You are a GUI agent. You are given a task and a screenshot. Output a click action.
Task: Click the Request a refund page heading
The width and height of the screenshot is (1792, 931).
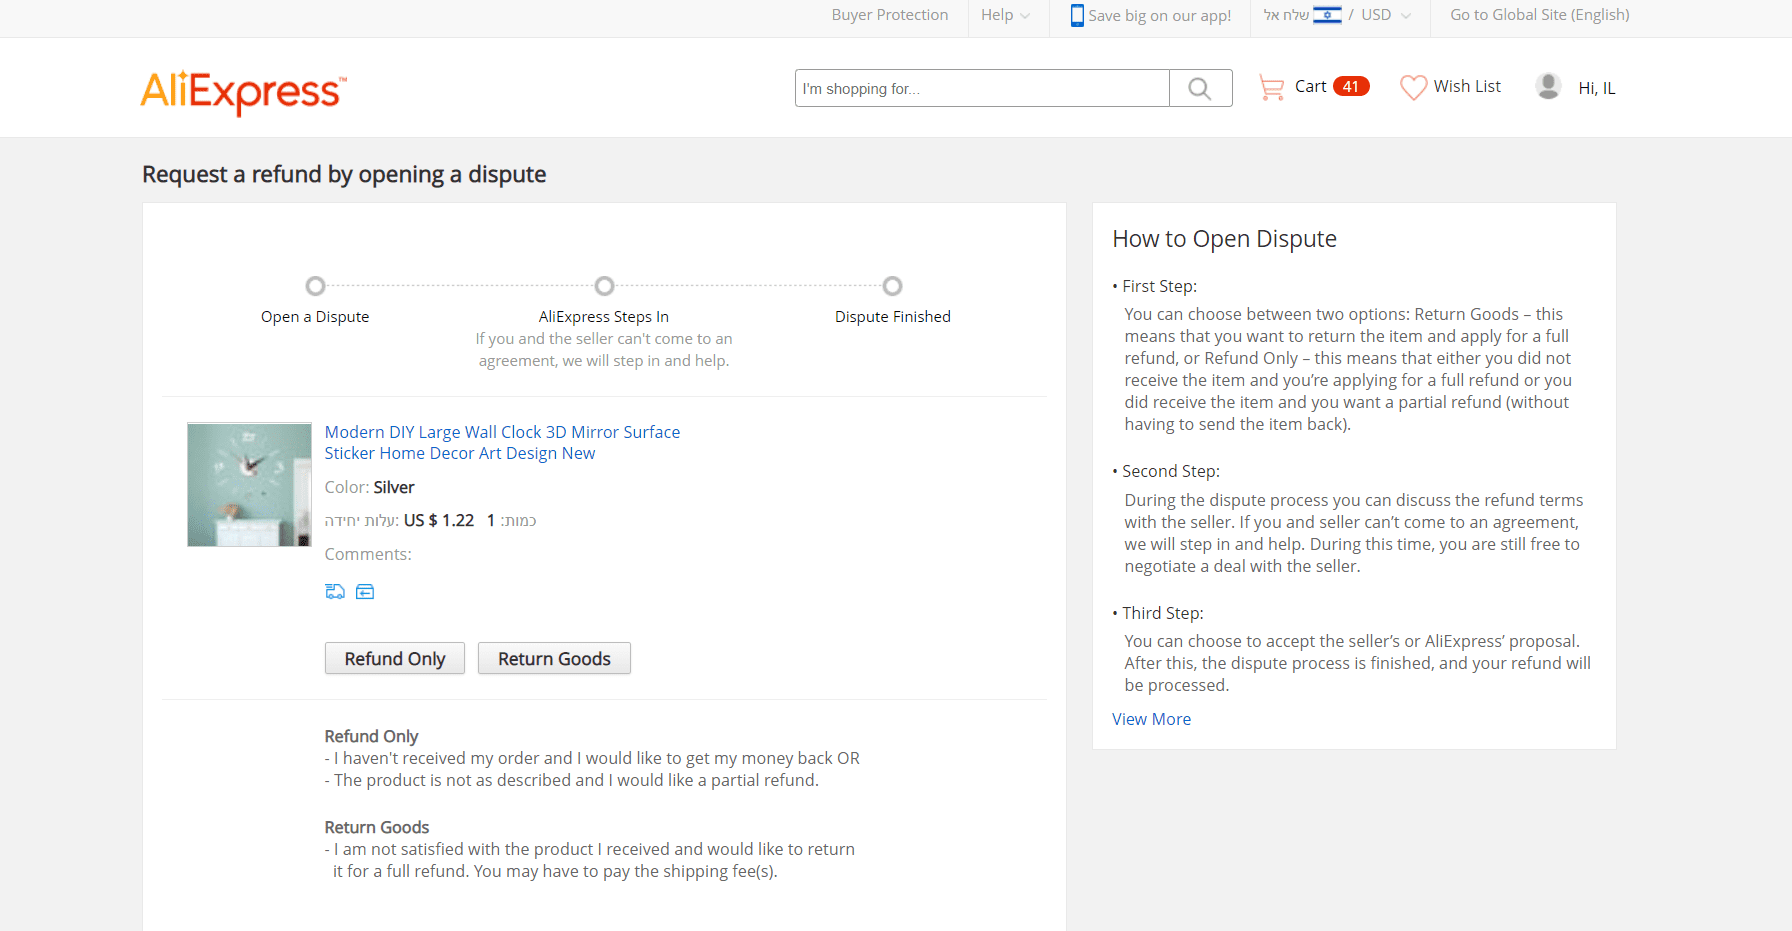pos(344,175)
